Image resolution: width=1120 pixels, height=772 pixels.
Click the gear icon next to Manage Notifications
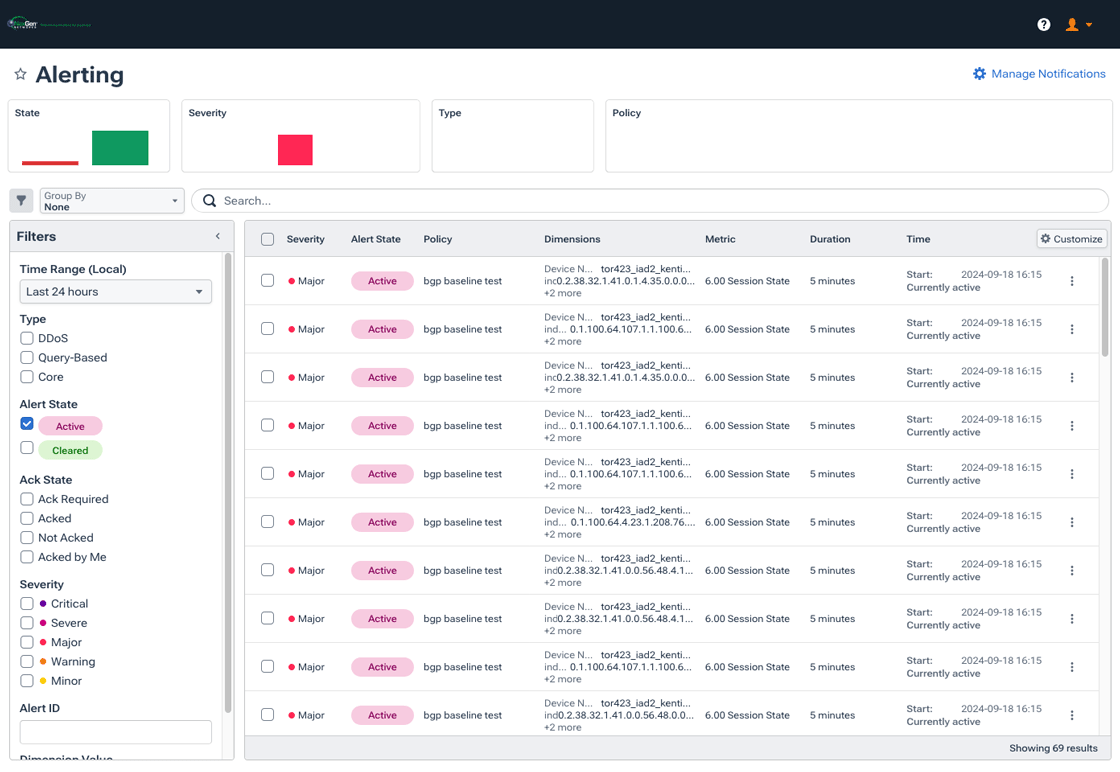(x=979, y=73)
